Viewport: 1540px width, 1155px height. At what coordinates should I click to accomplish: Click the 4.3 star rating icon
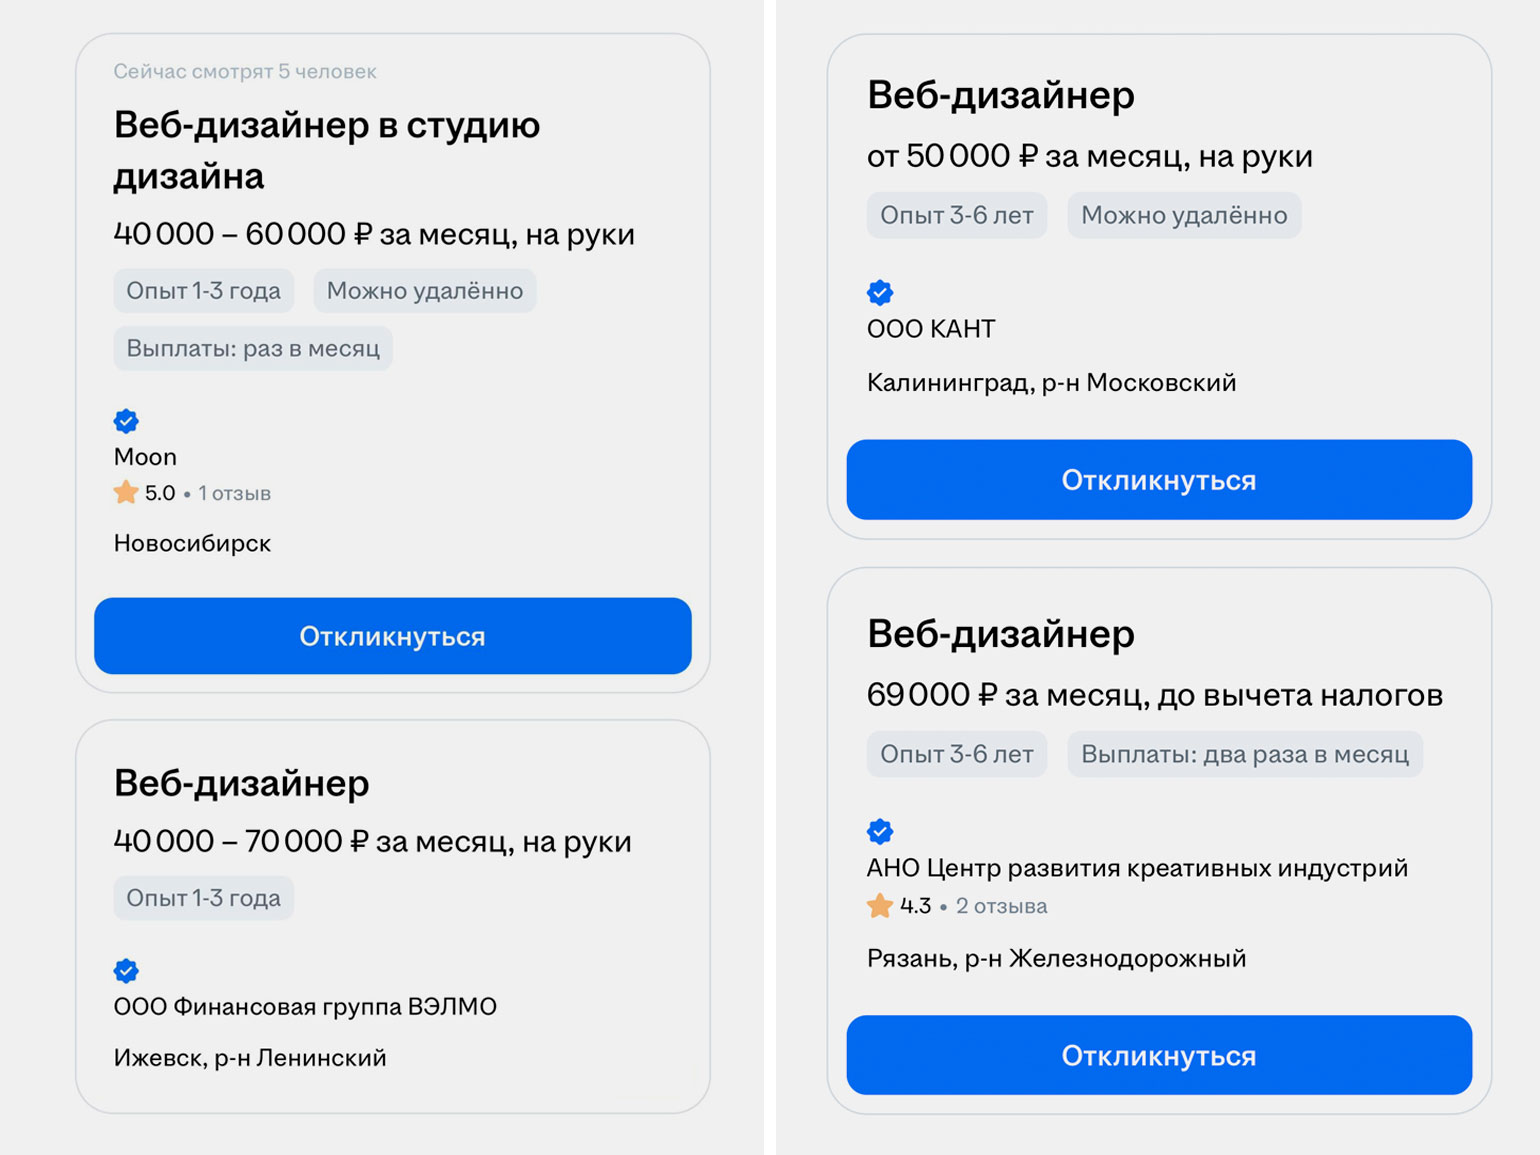click(880, 906)
